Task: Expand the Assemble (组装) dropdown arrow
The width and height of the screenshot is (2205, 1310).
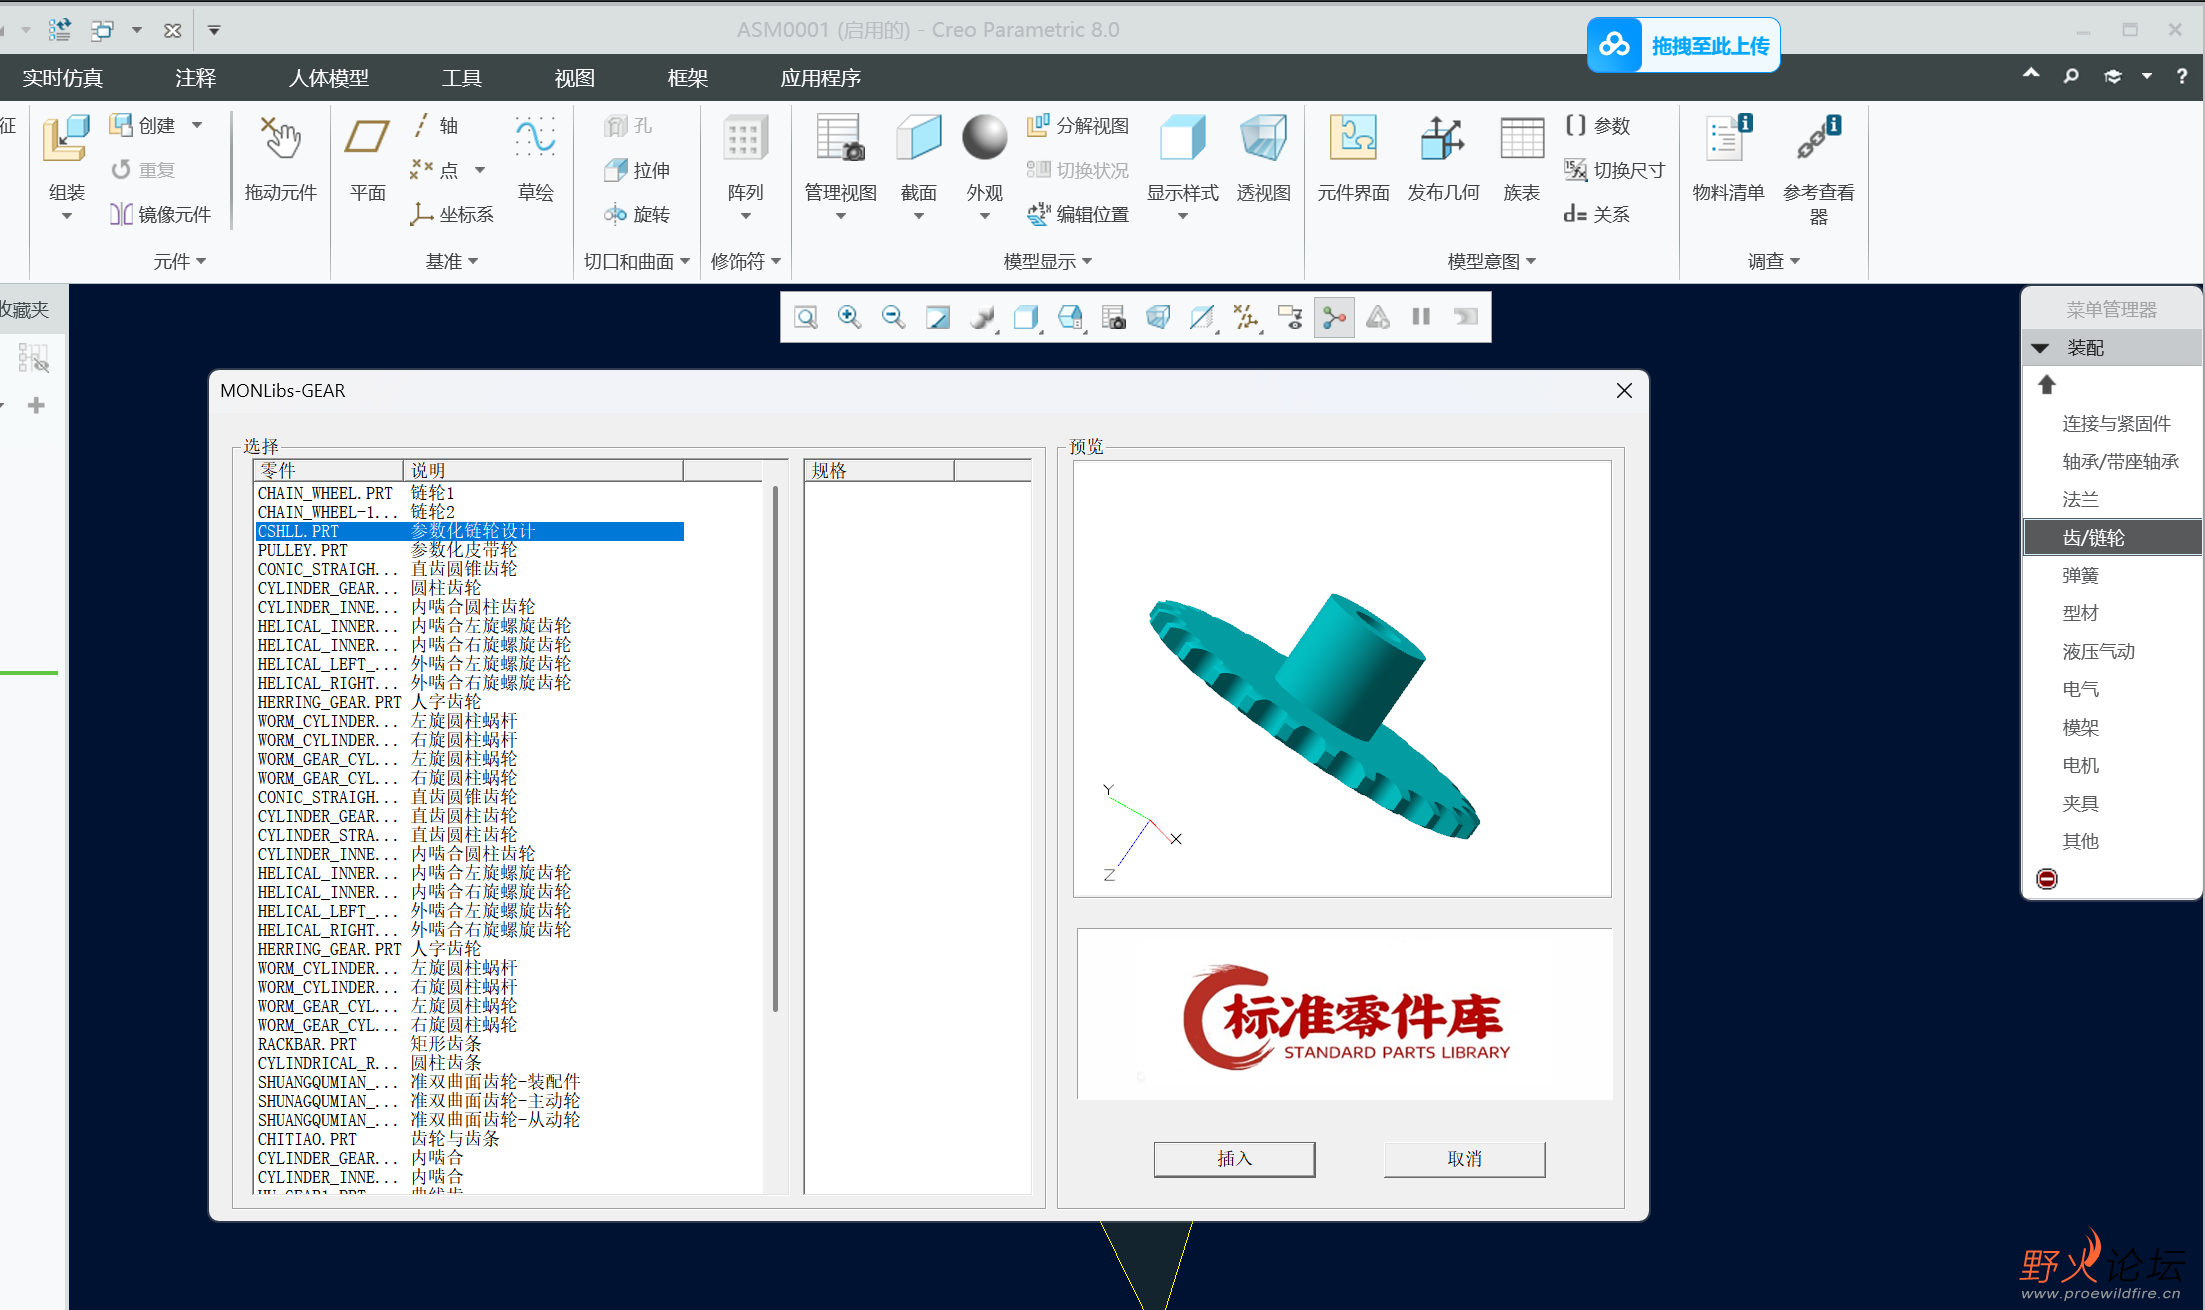Action: [x=67, y=217]
